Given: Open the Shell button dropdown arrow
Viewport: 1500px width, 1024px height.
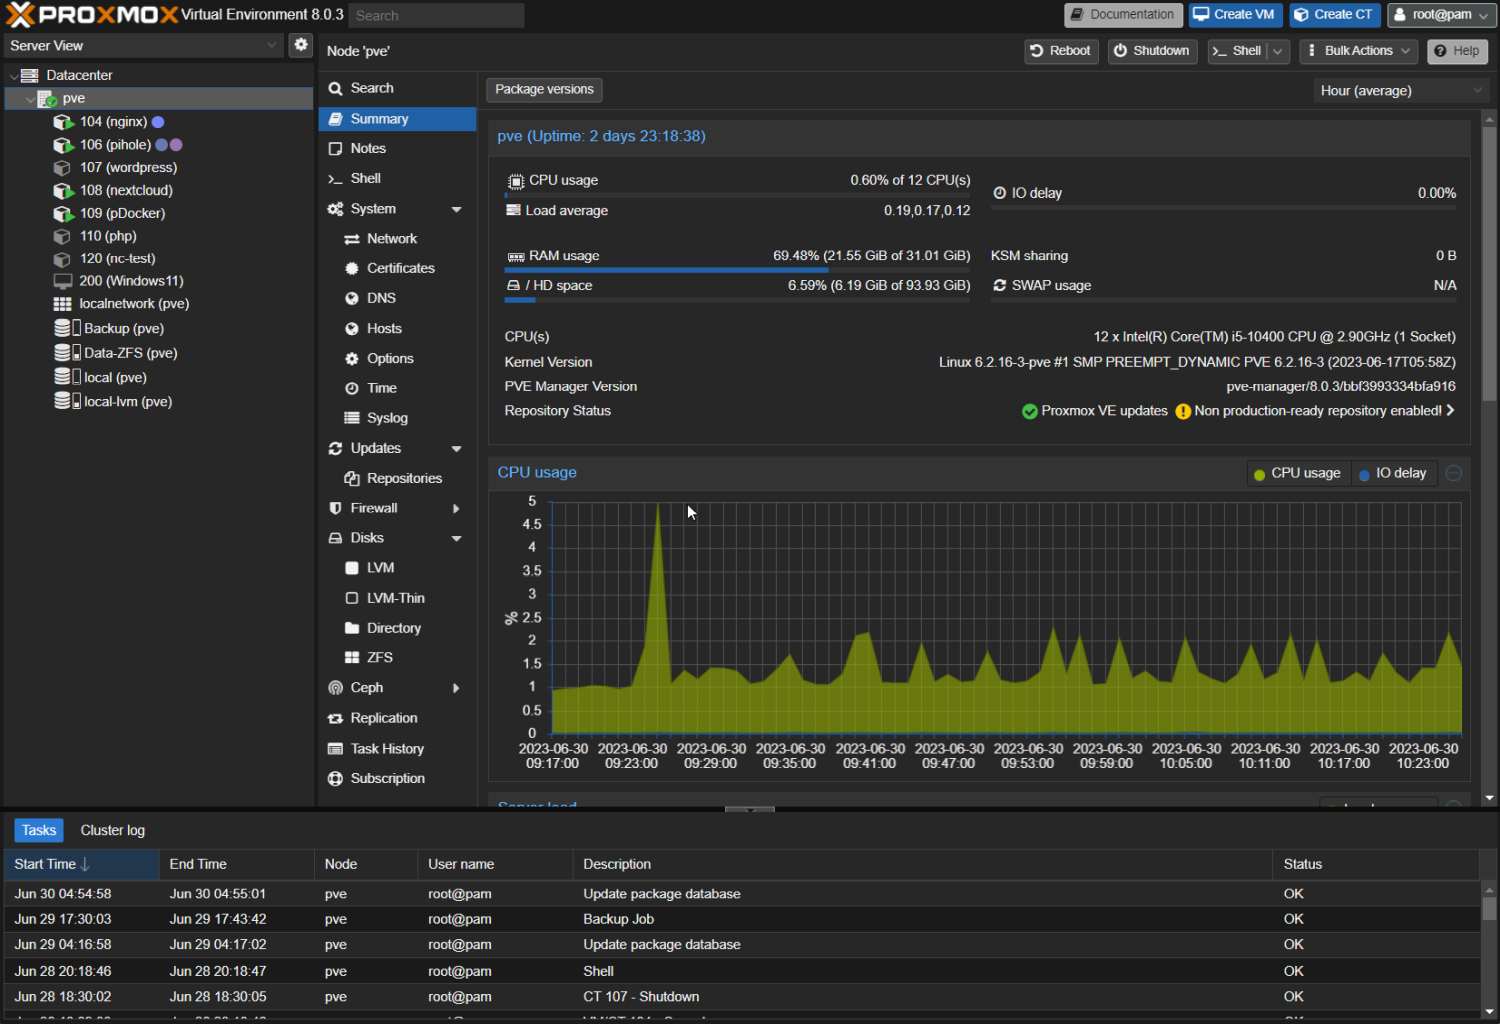Looking at the screenshot, I should pyautogui.click(x=1278, y=51).
